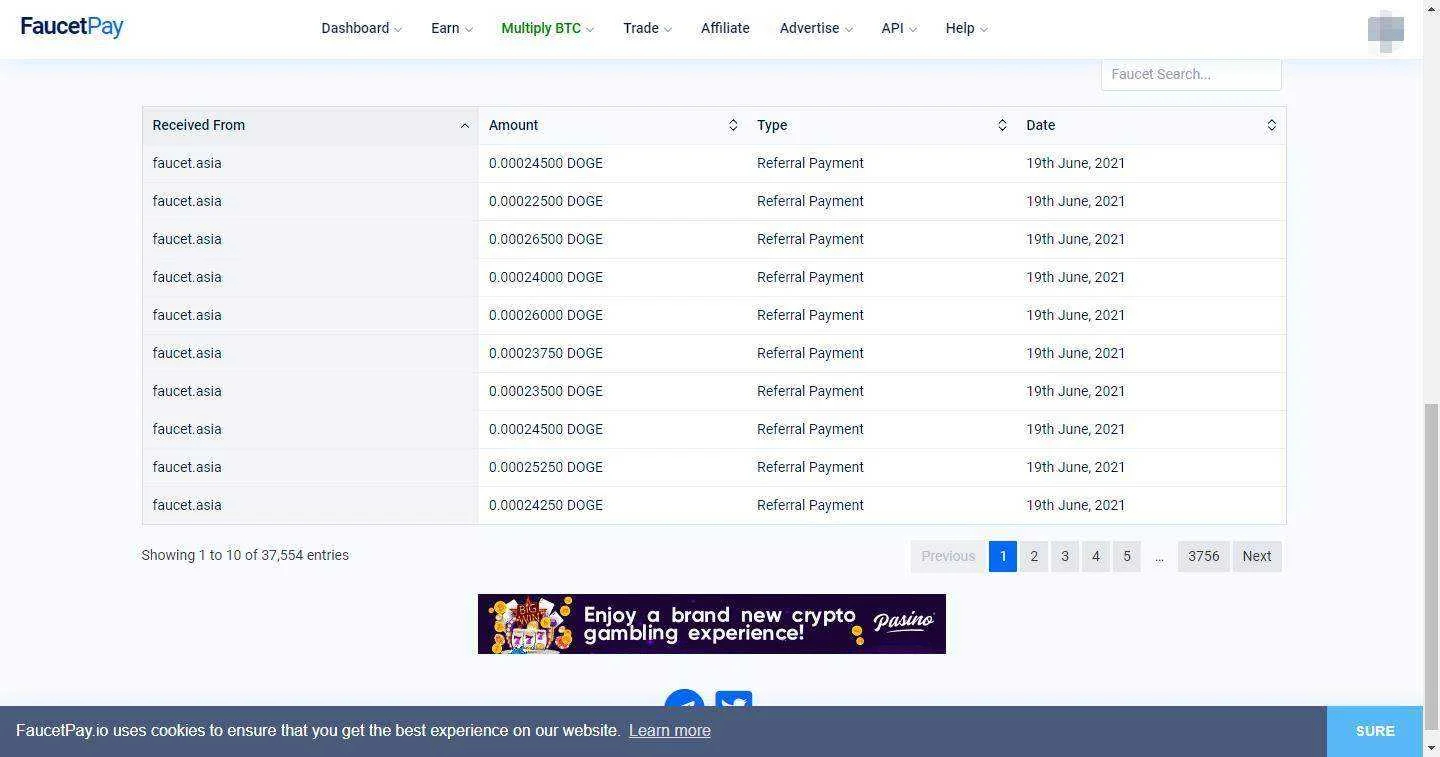This screenshot has width=1440, height=757.
Task: Go to pagination page 2
Action: click(x=1034, y=556)
